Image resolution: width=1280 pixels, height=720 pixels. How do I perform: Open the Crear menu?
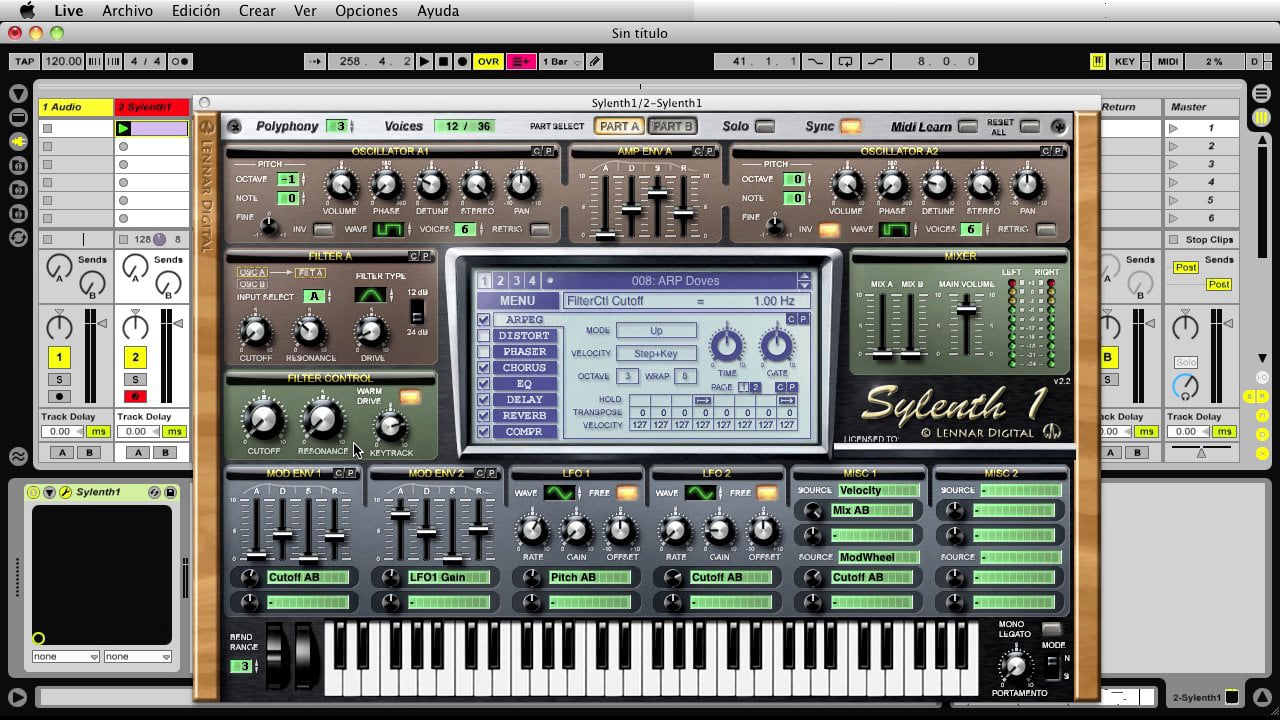[257, 11]
